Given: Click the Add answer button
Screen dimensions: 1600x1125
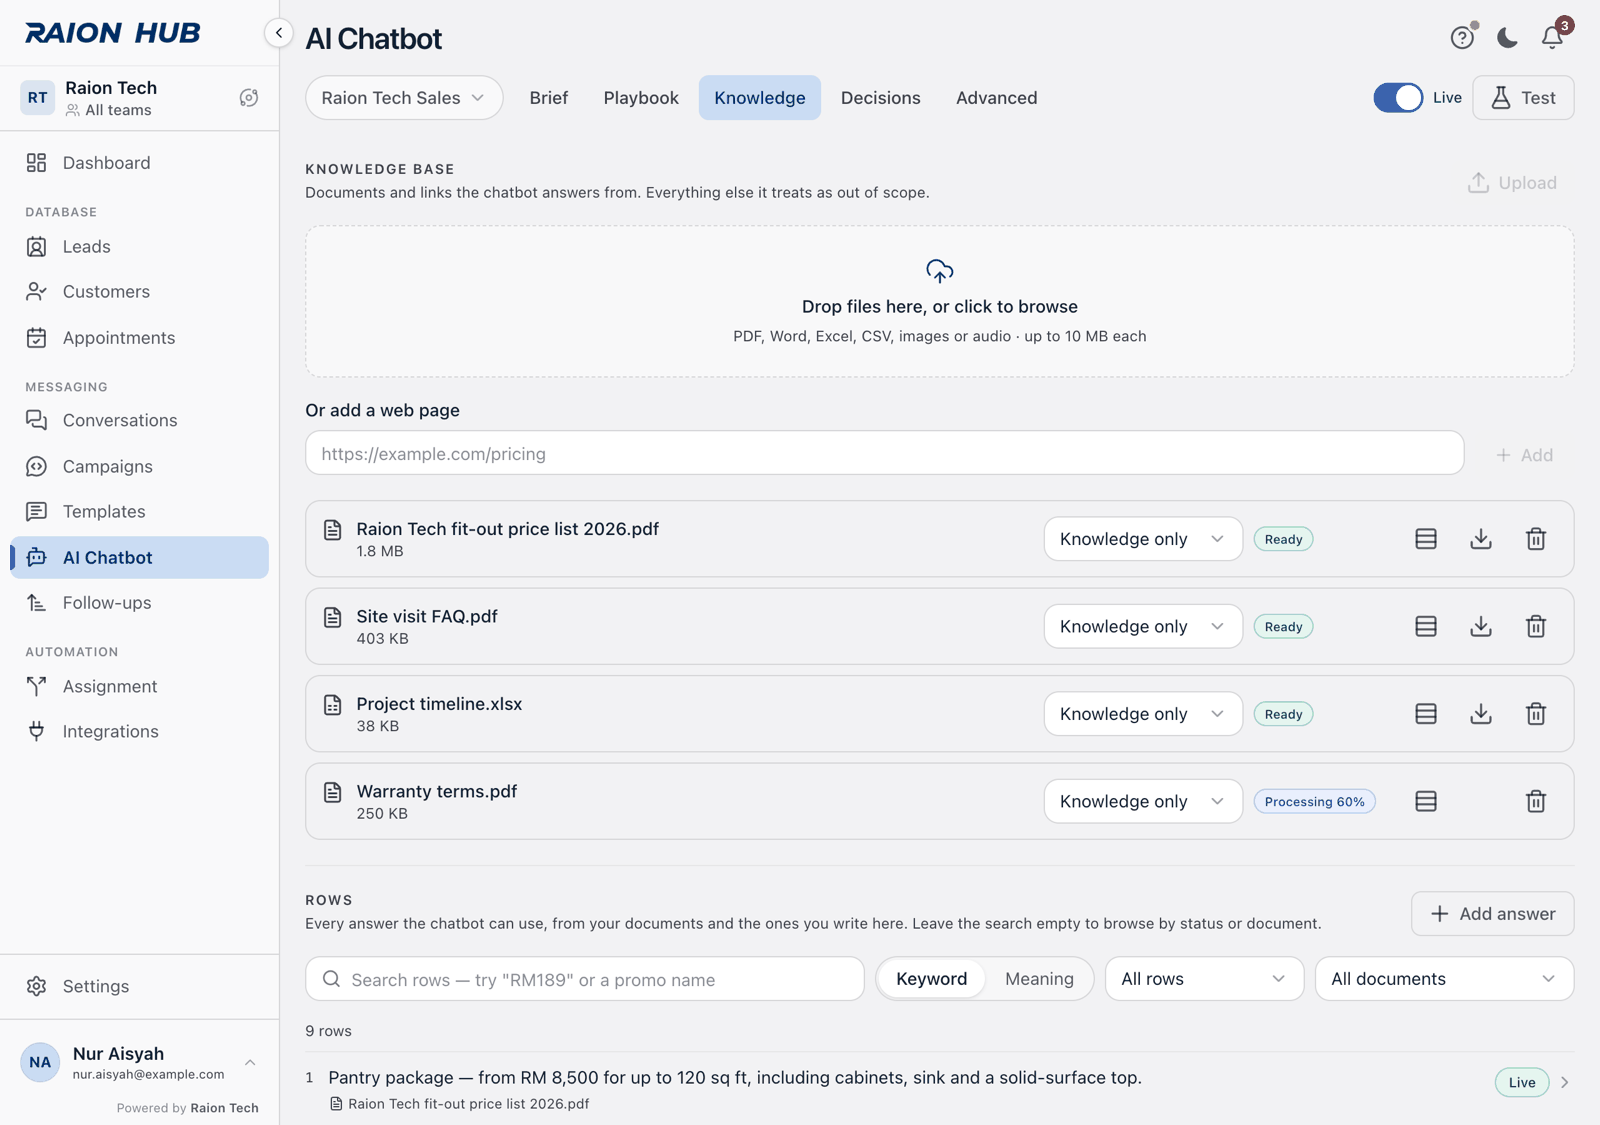Looking at the screenshot, I should point(1492,914).
